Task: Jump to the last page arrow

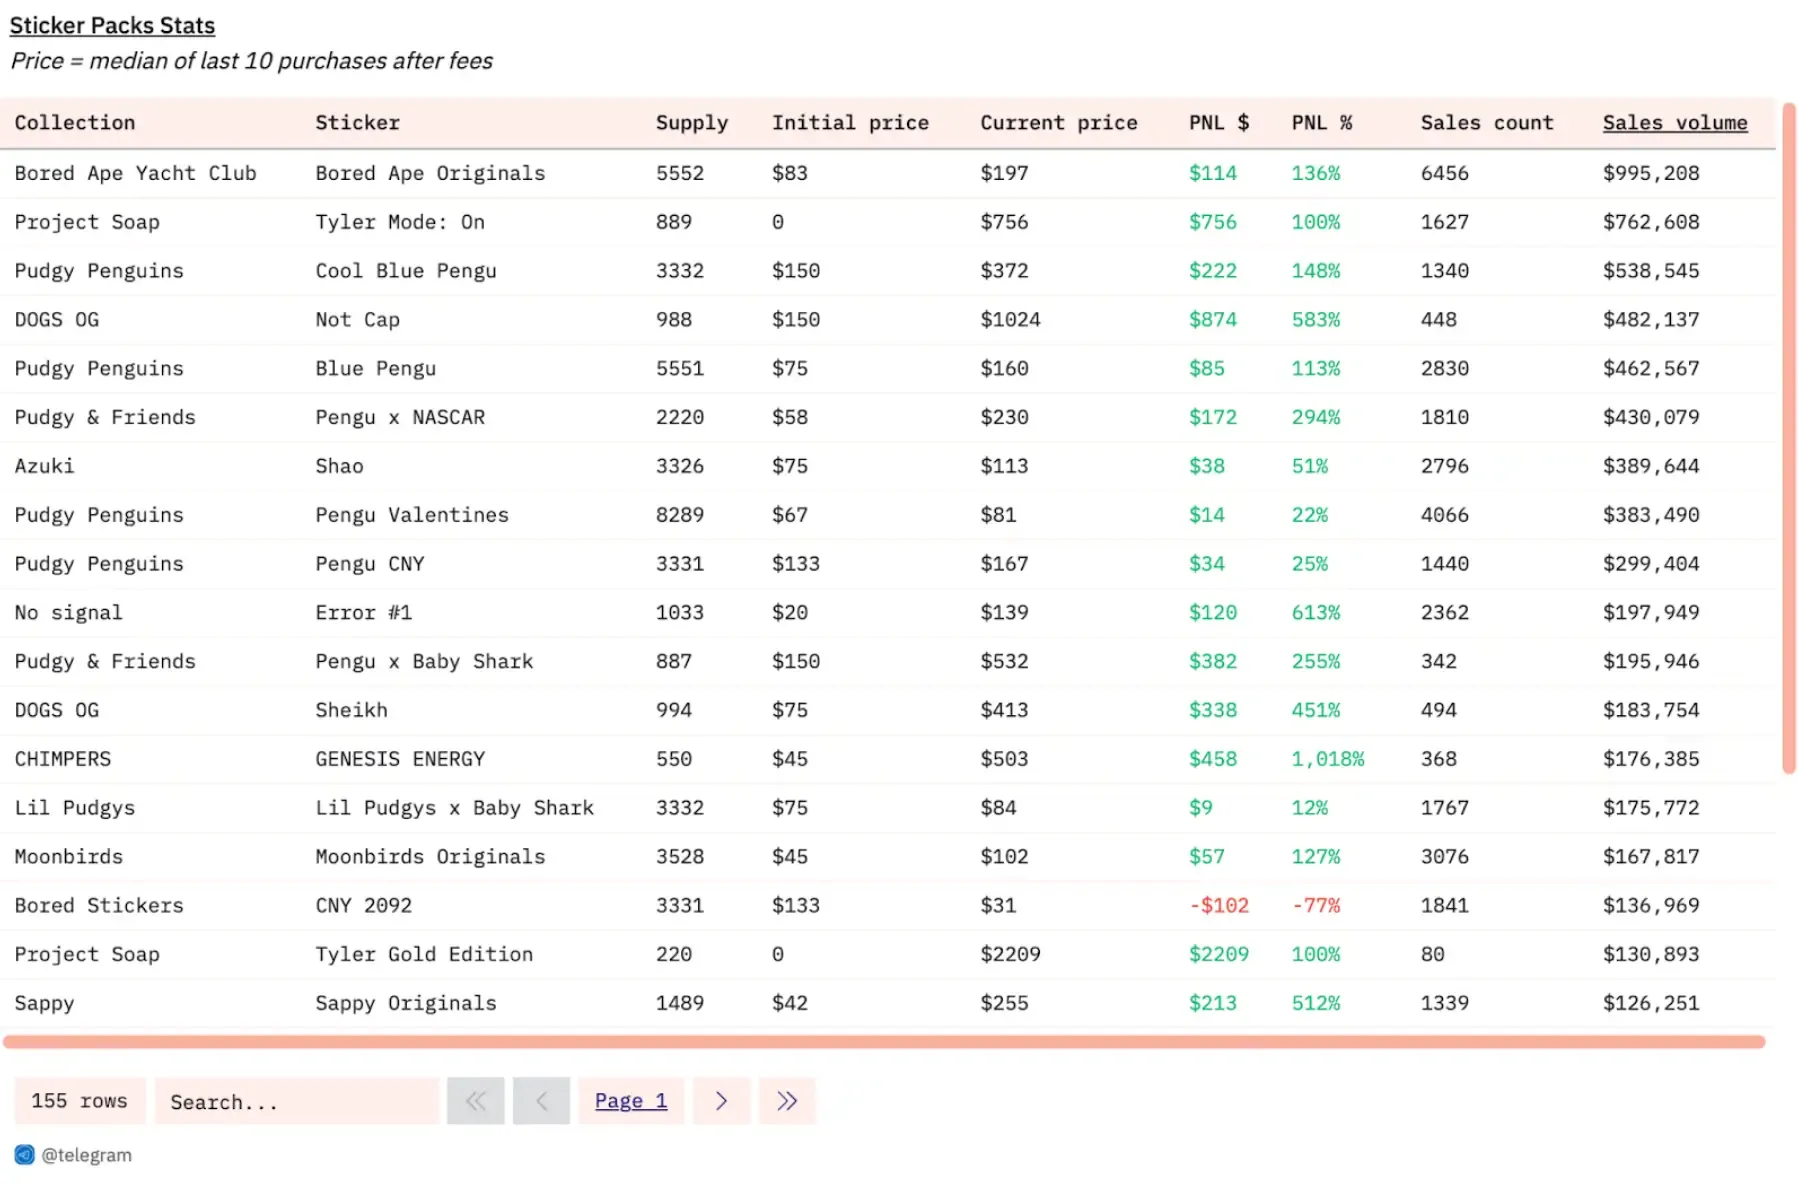Action: click(787, 1101)
